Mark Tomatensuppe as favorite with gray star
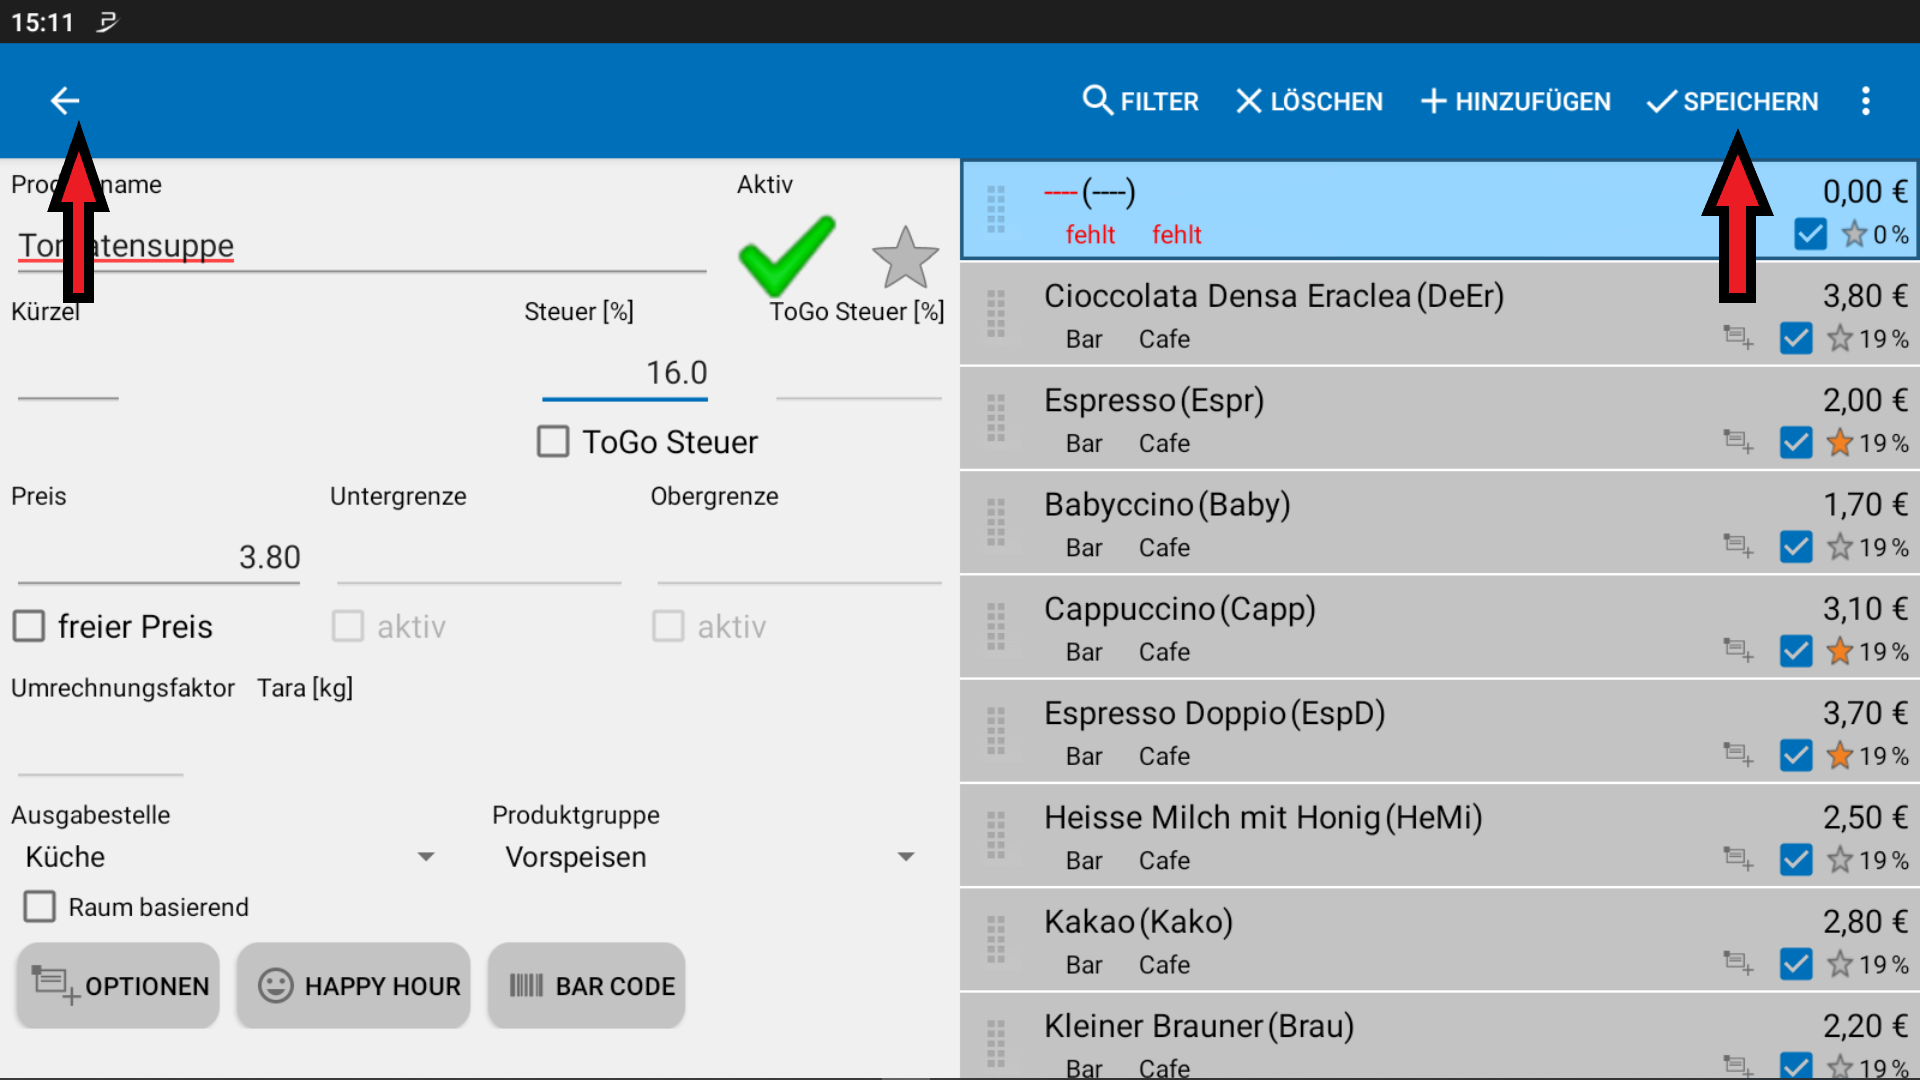Screen dimensions: 1920x1080 (905, 258)
